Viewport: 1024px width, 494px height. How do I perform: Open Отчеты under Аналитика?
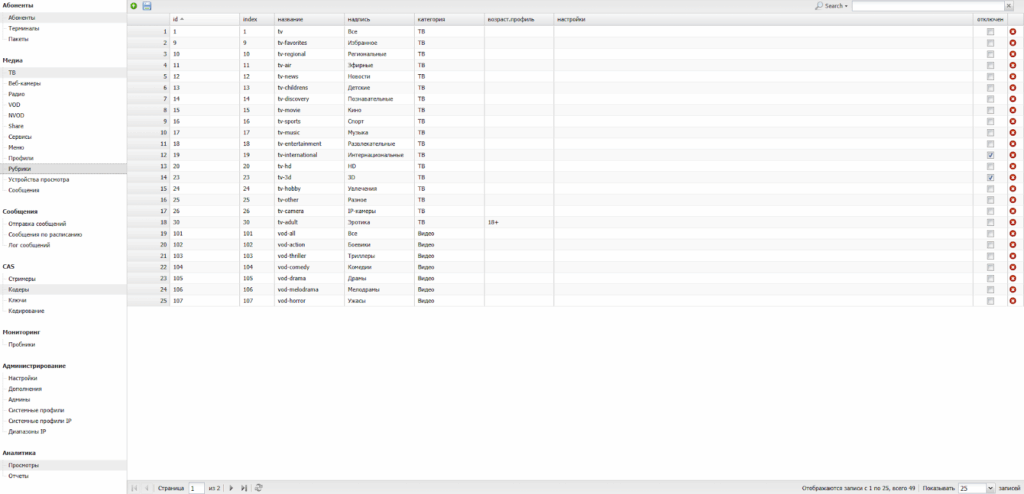pos(18,475)
